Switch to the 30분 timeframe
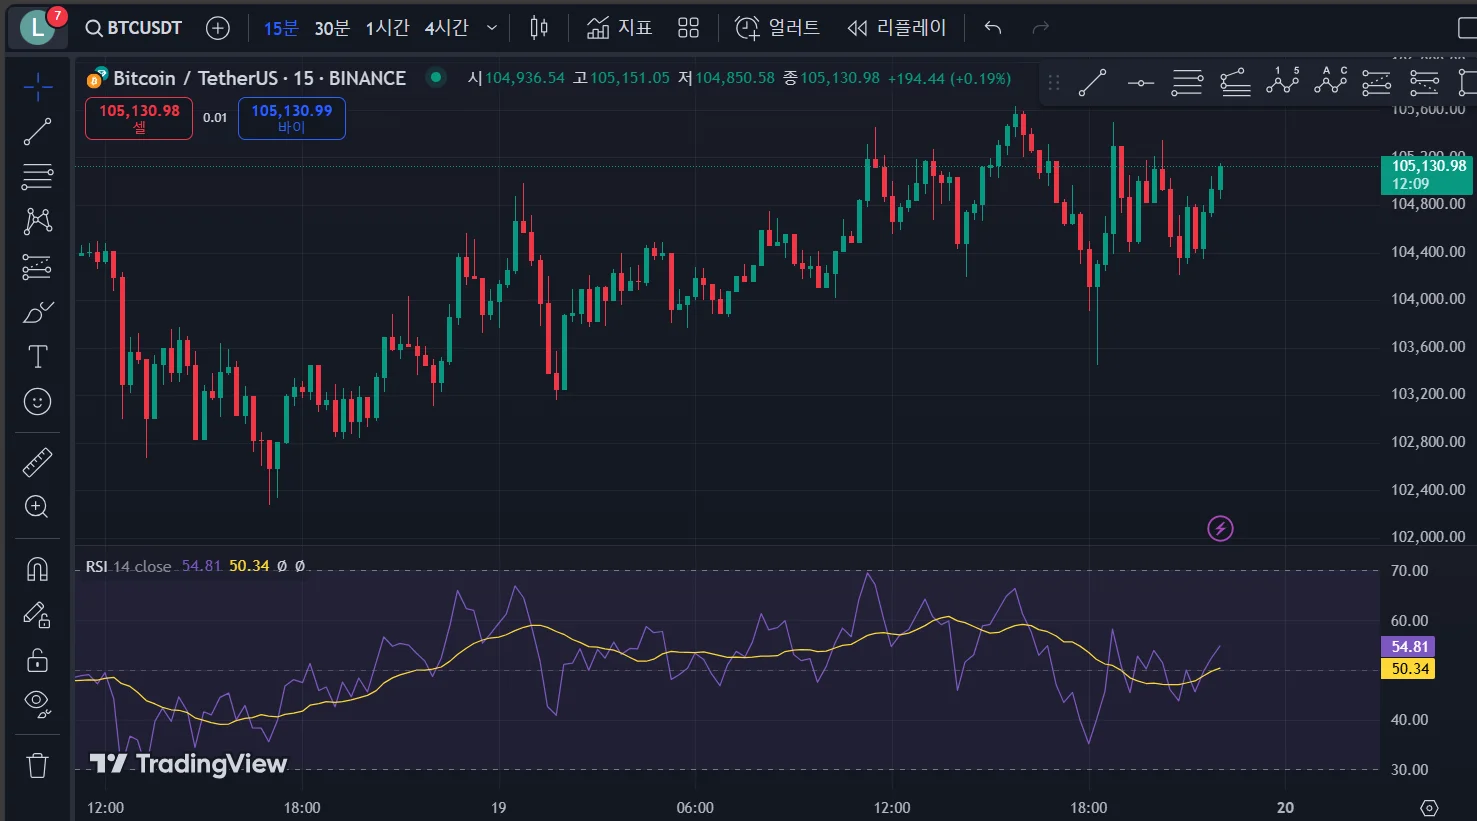 coord(332,28)
